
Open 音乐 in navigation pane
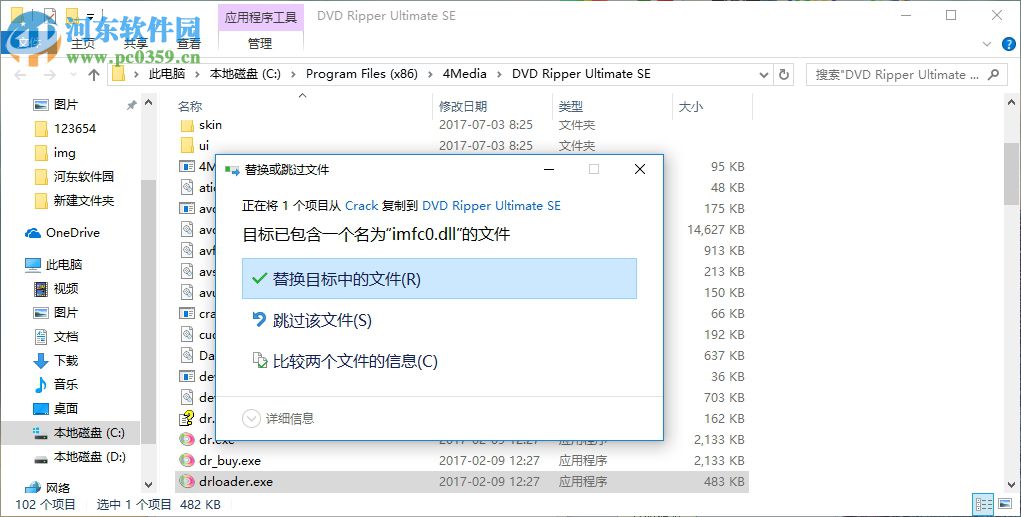click(65, 384)
